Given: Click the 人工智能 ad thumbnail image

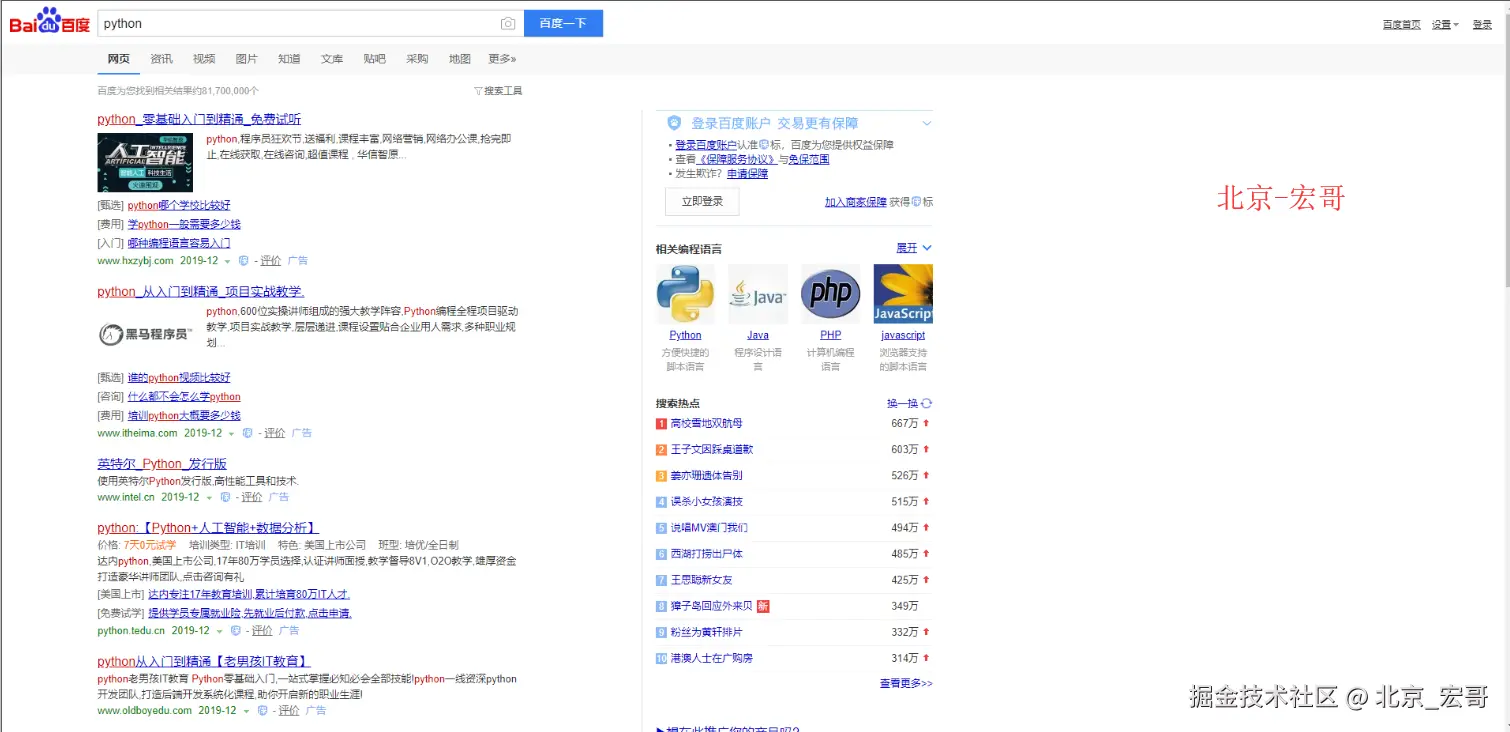Looking at the screenshot, I should (x=145, y=162).
